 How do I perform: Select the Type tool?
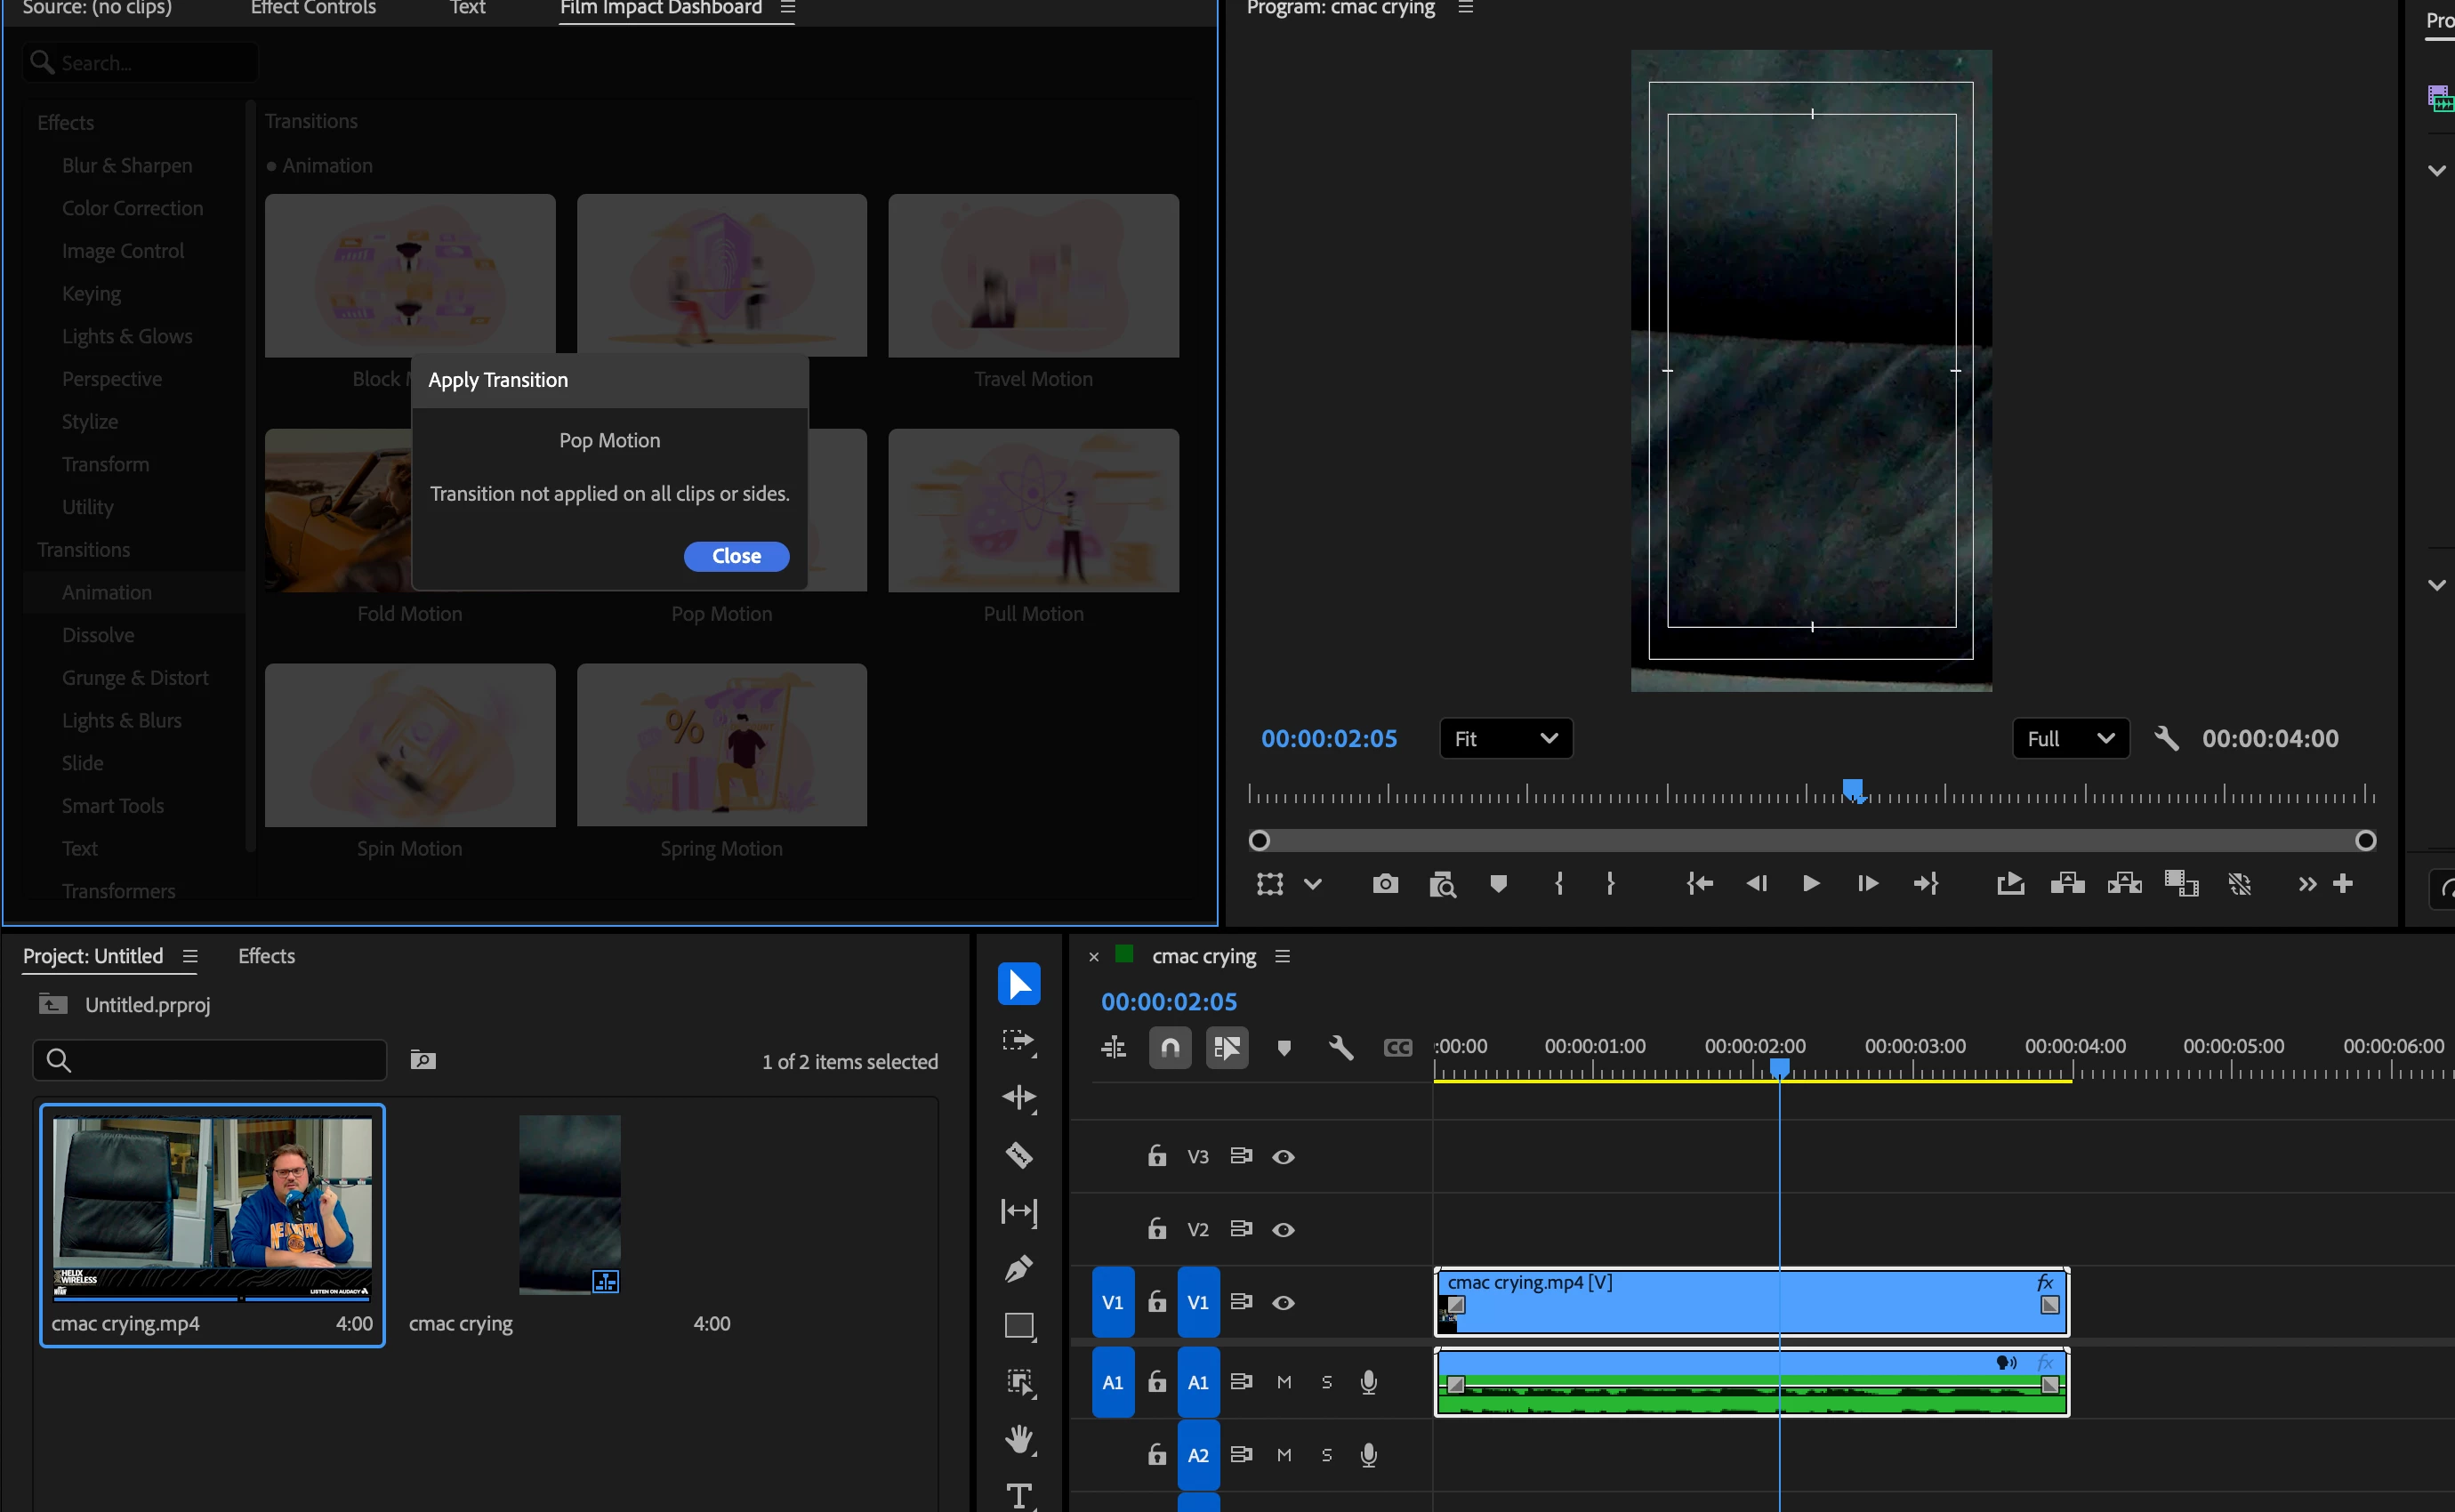[x=1019, y=1495]
